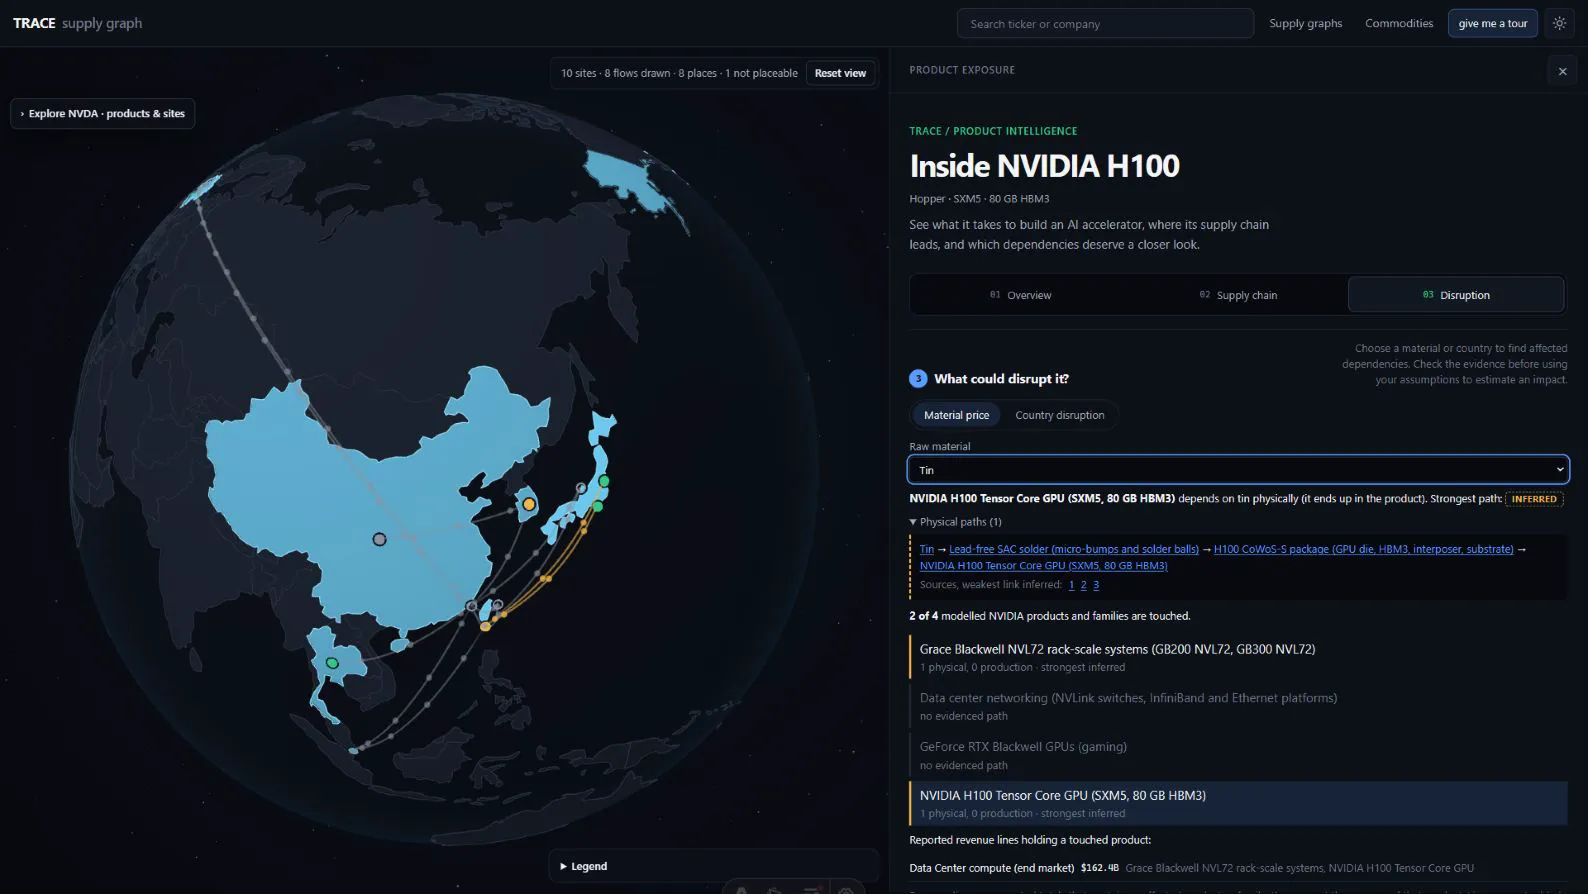Select the highlighted NVIDIA H100 Tensor Core GPU row
Screen dimensions: 1588x894
click(x=1238, y=803)
